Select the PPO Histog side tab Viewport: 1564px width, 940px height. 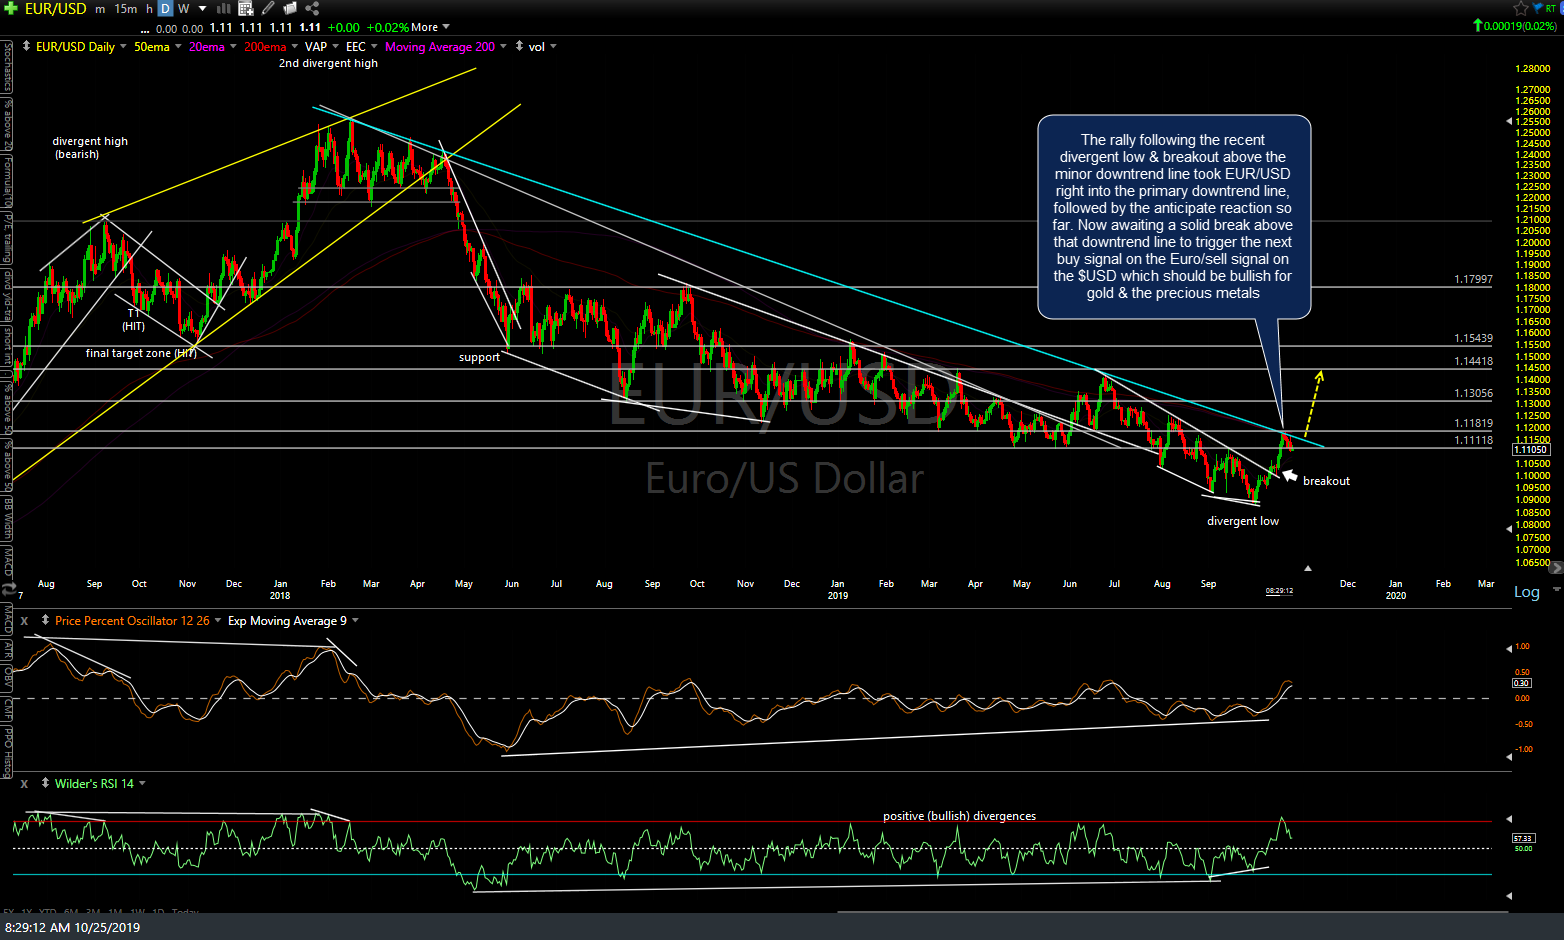coord(8,751)
